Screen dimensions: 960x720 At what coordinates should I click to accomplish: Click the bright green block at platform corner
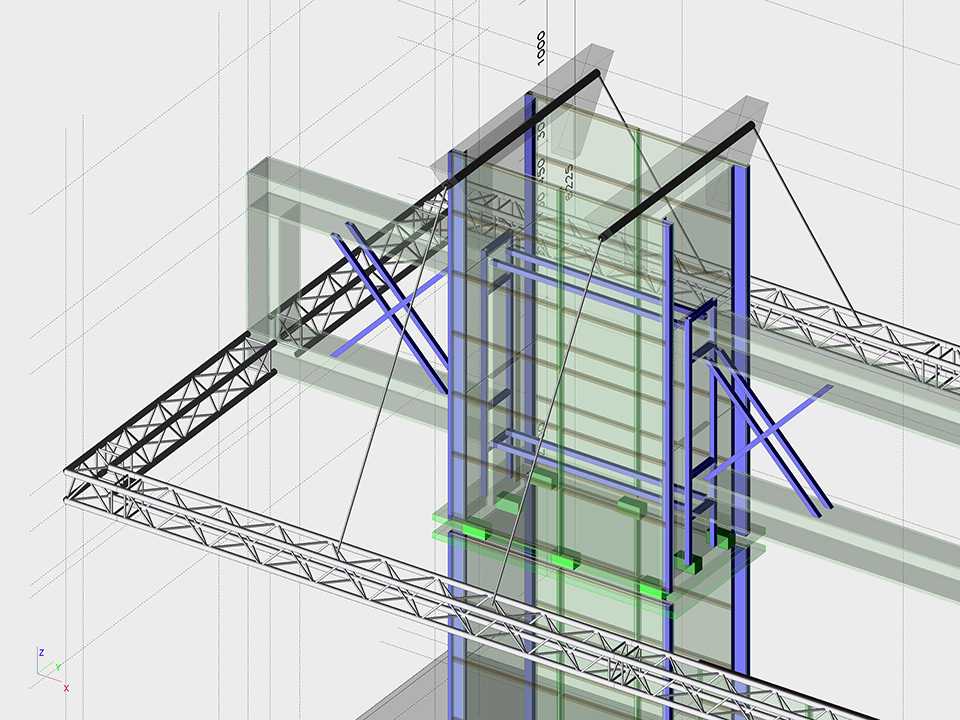click(x=654, y=590)
